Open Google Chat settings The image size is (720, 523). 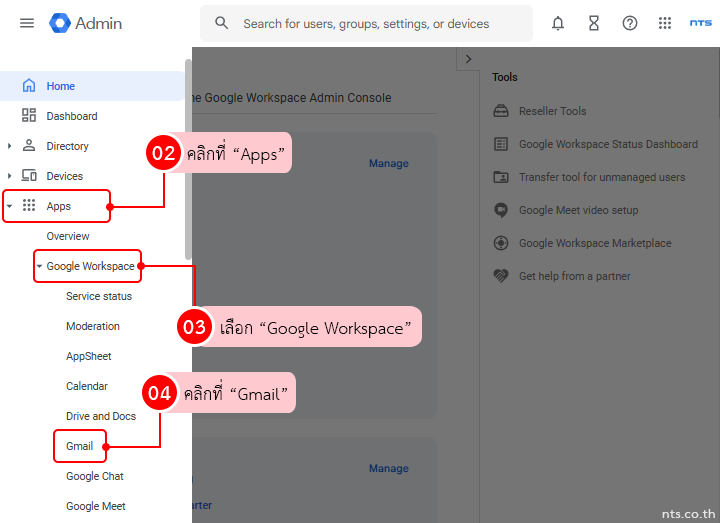point(95,476)
